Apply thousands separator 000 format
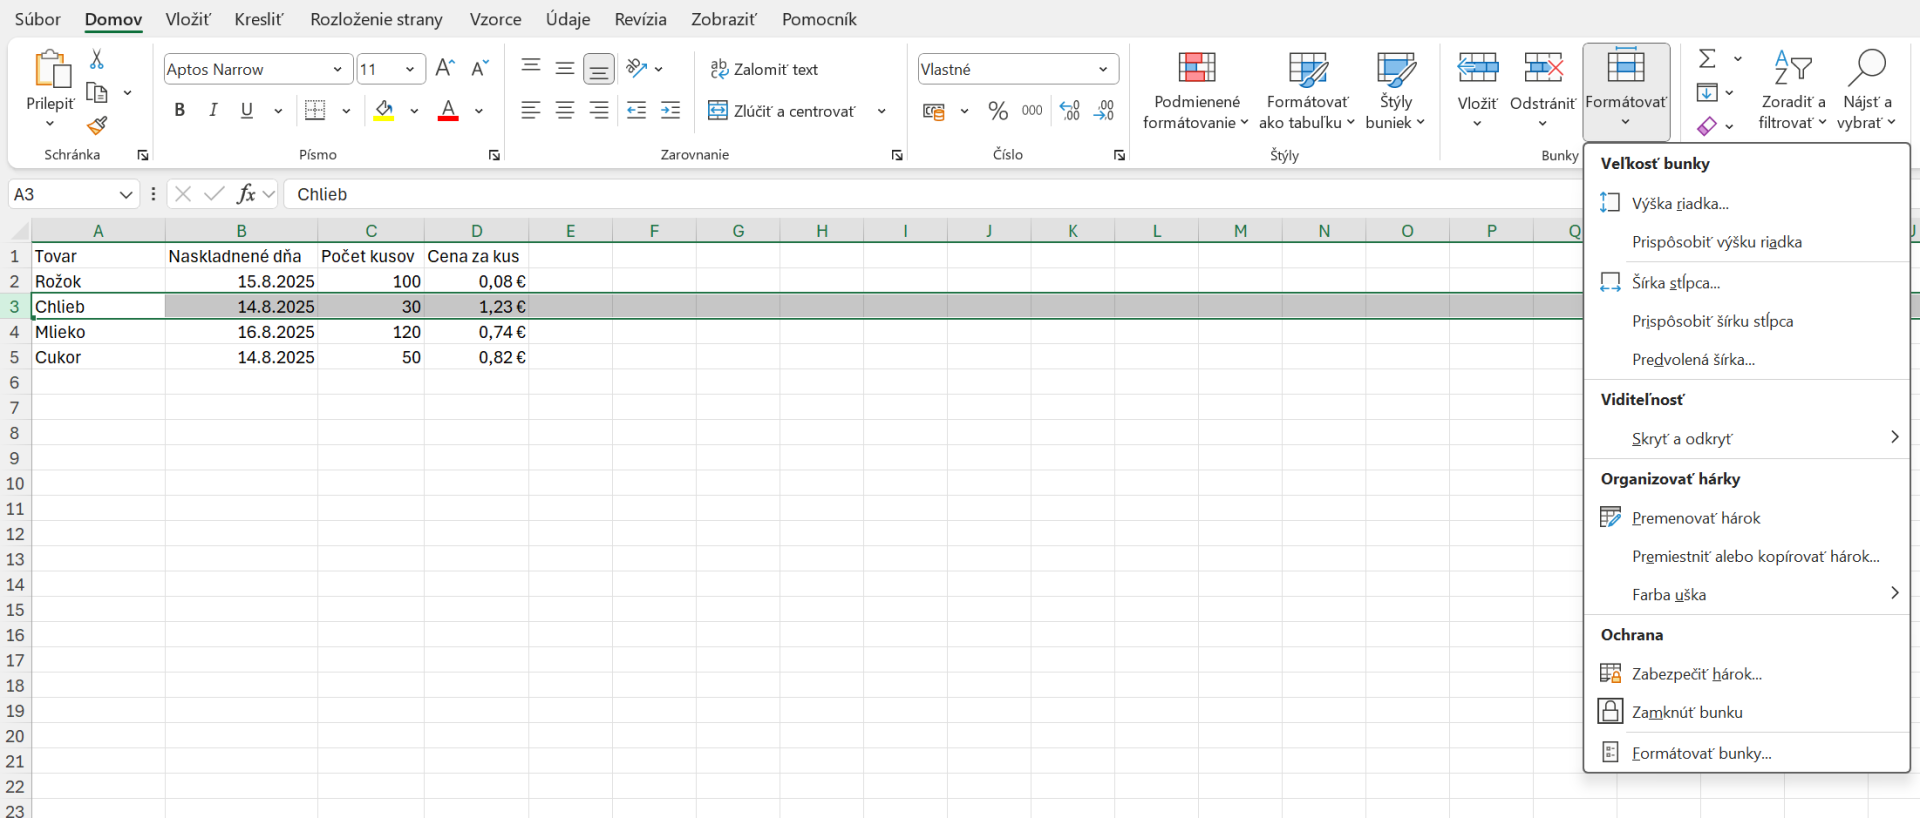 point(1032,111)
